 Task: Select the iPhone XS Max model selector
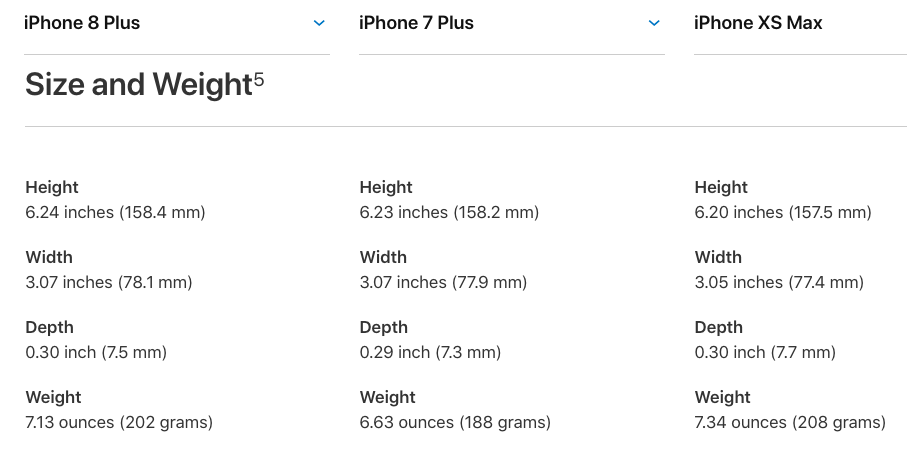[801, 23]
